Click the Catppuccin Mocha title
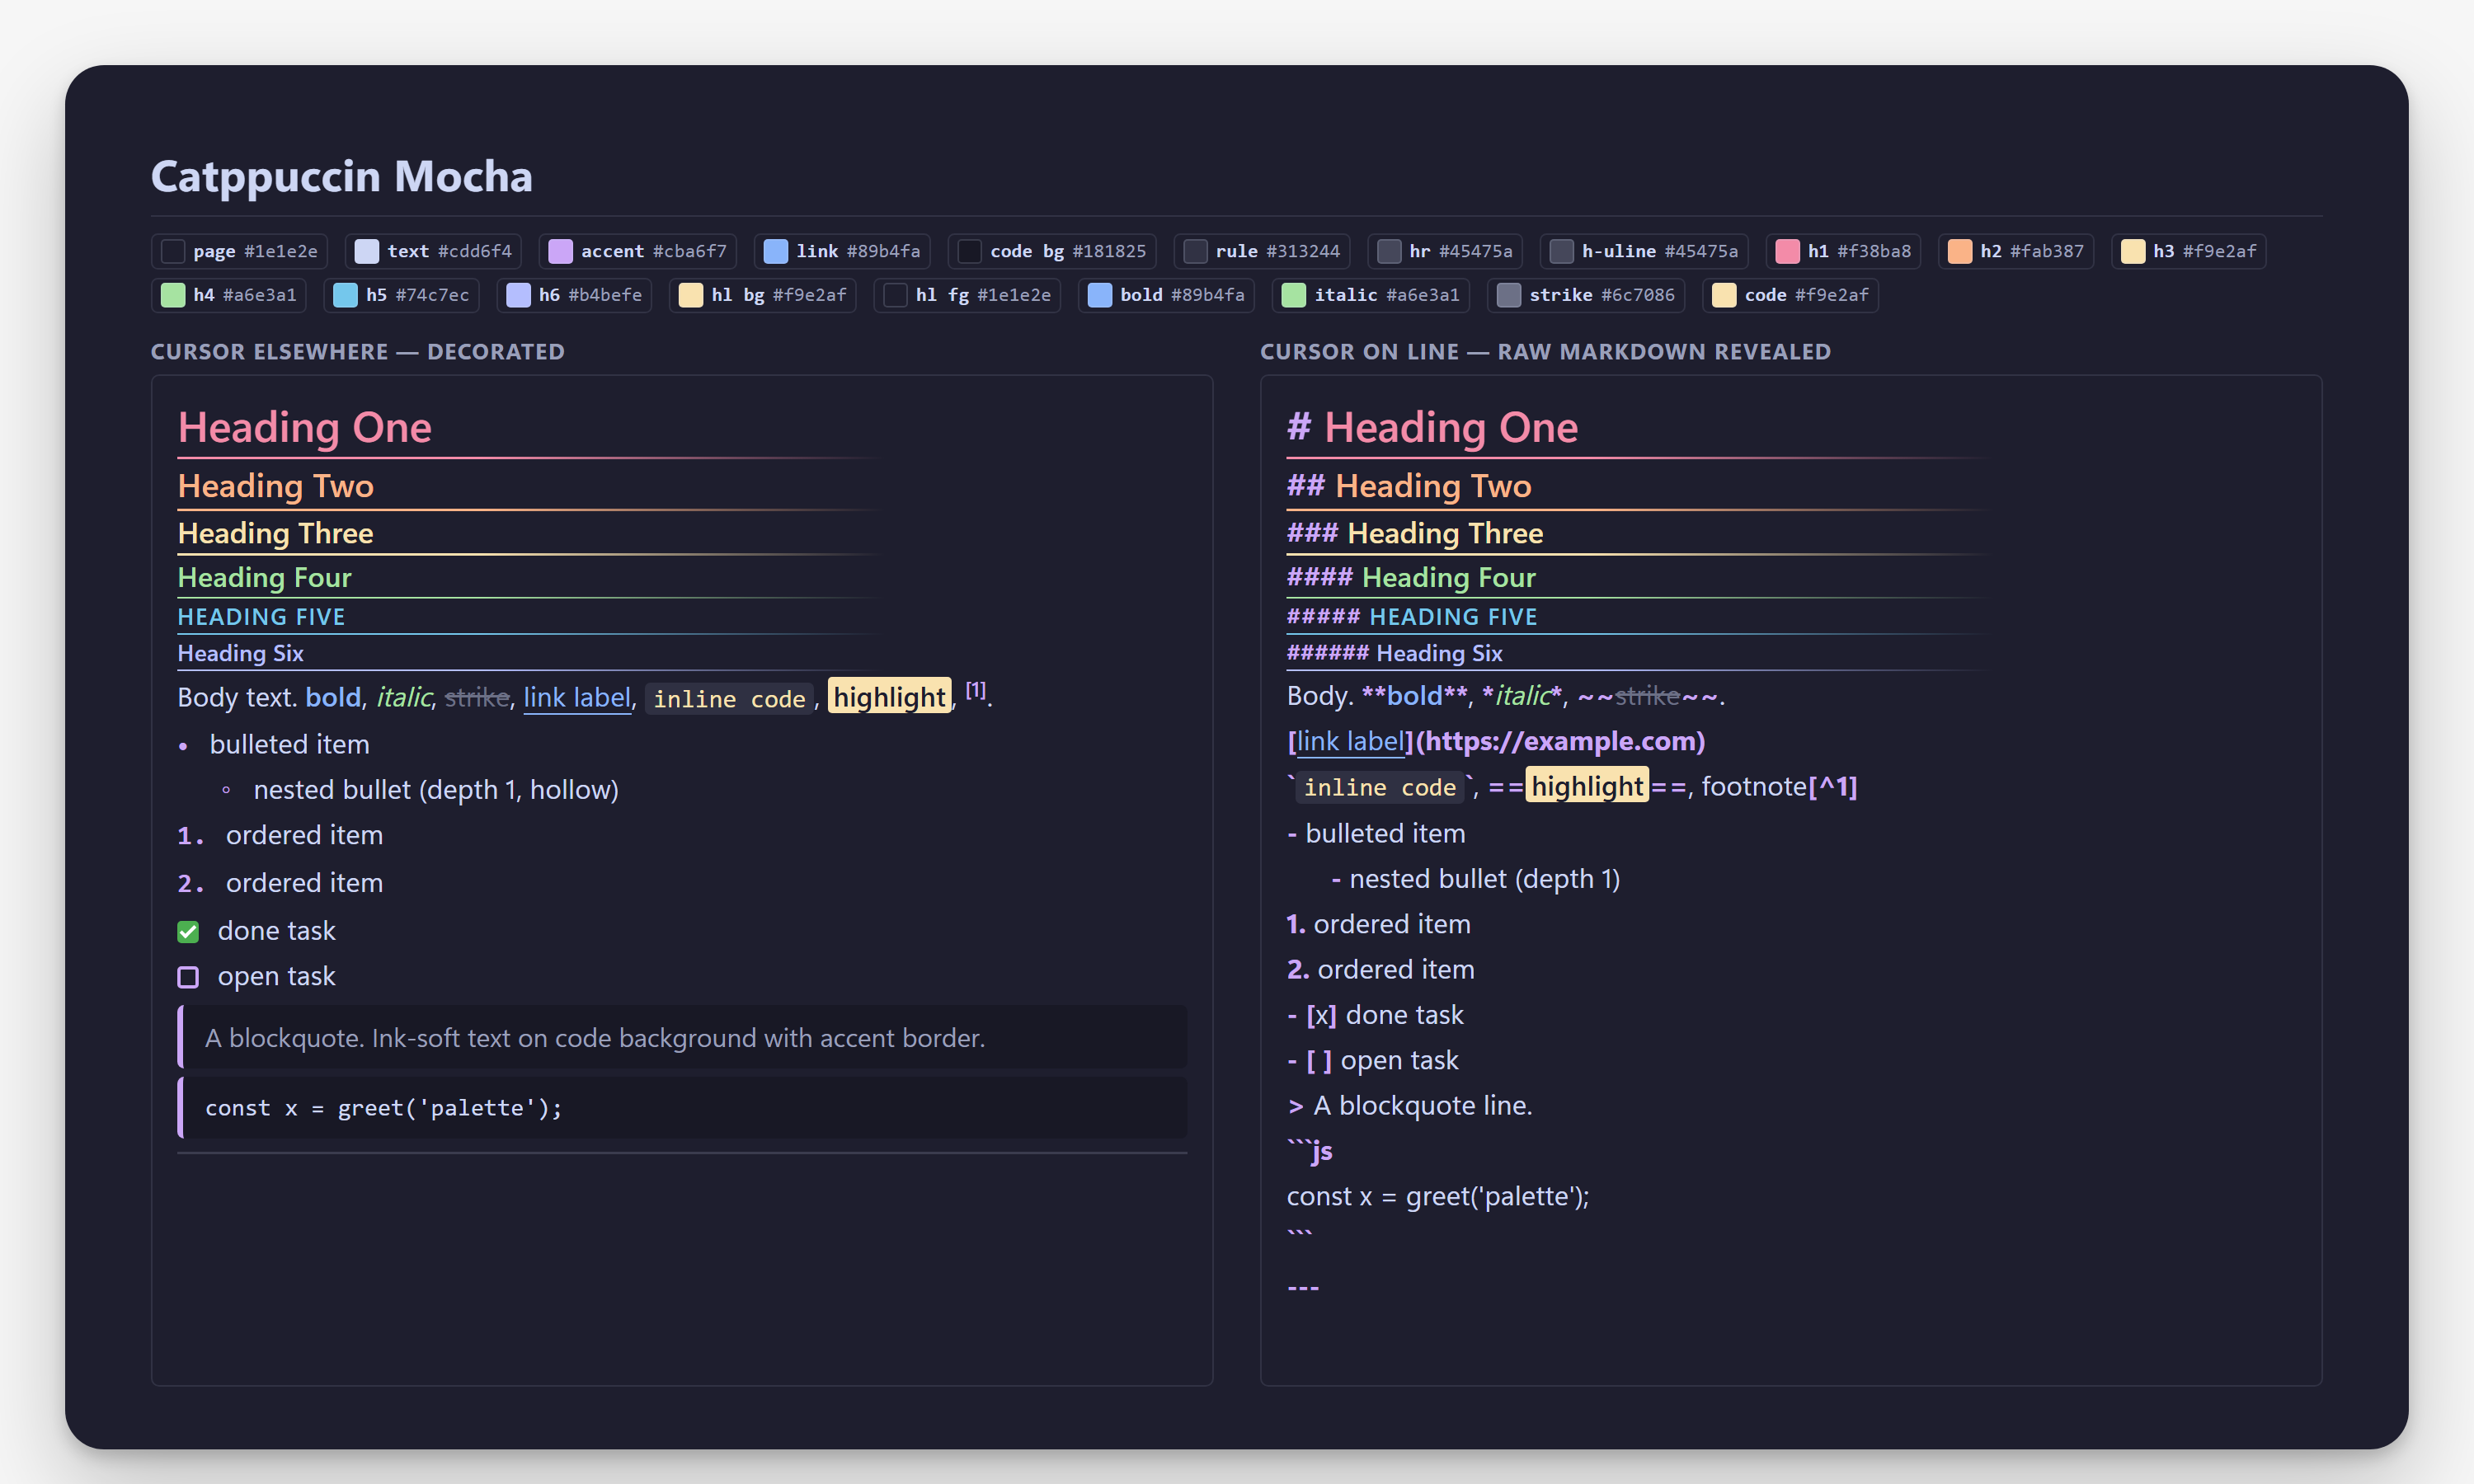Viewport: 2474px width, 1484px height. (x=342, y=176)
